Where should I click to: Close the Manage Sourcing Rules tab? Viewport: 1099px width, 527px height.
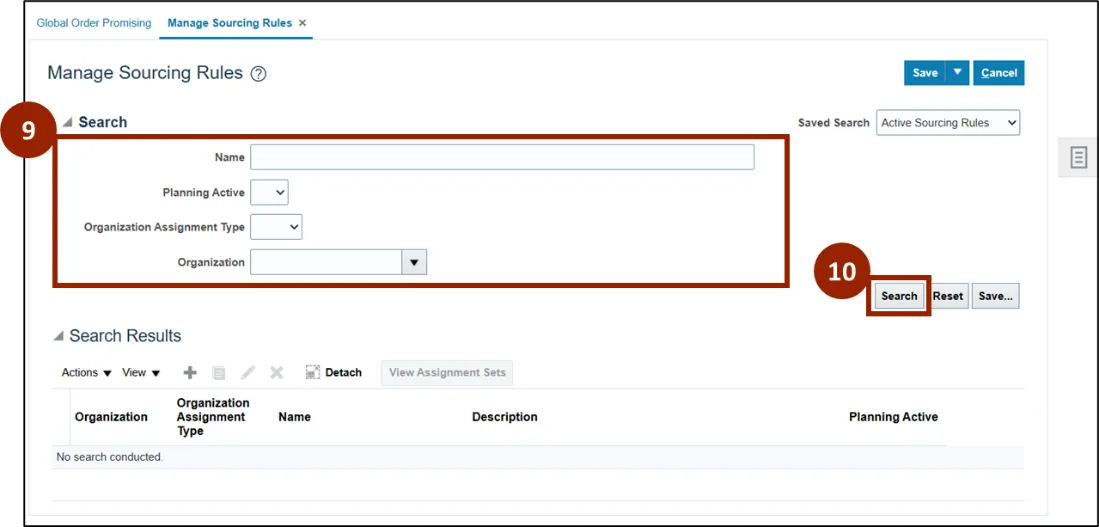tap(303, 23)
